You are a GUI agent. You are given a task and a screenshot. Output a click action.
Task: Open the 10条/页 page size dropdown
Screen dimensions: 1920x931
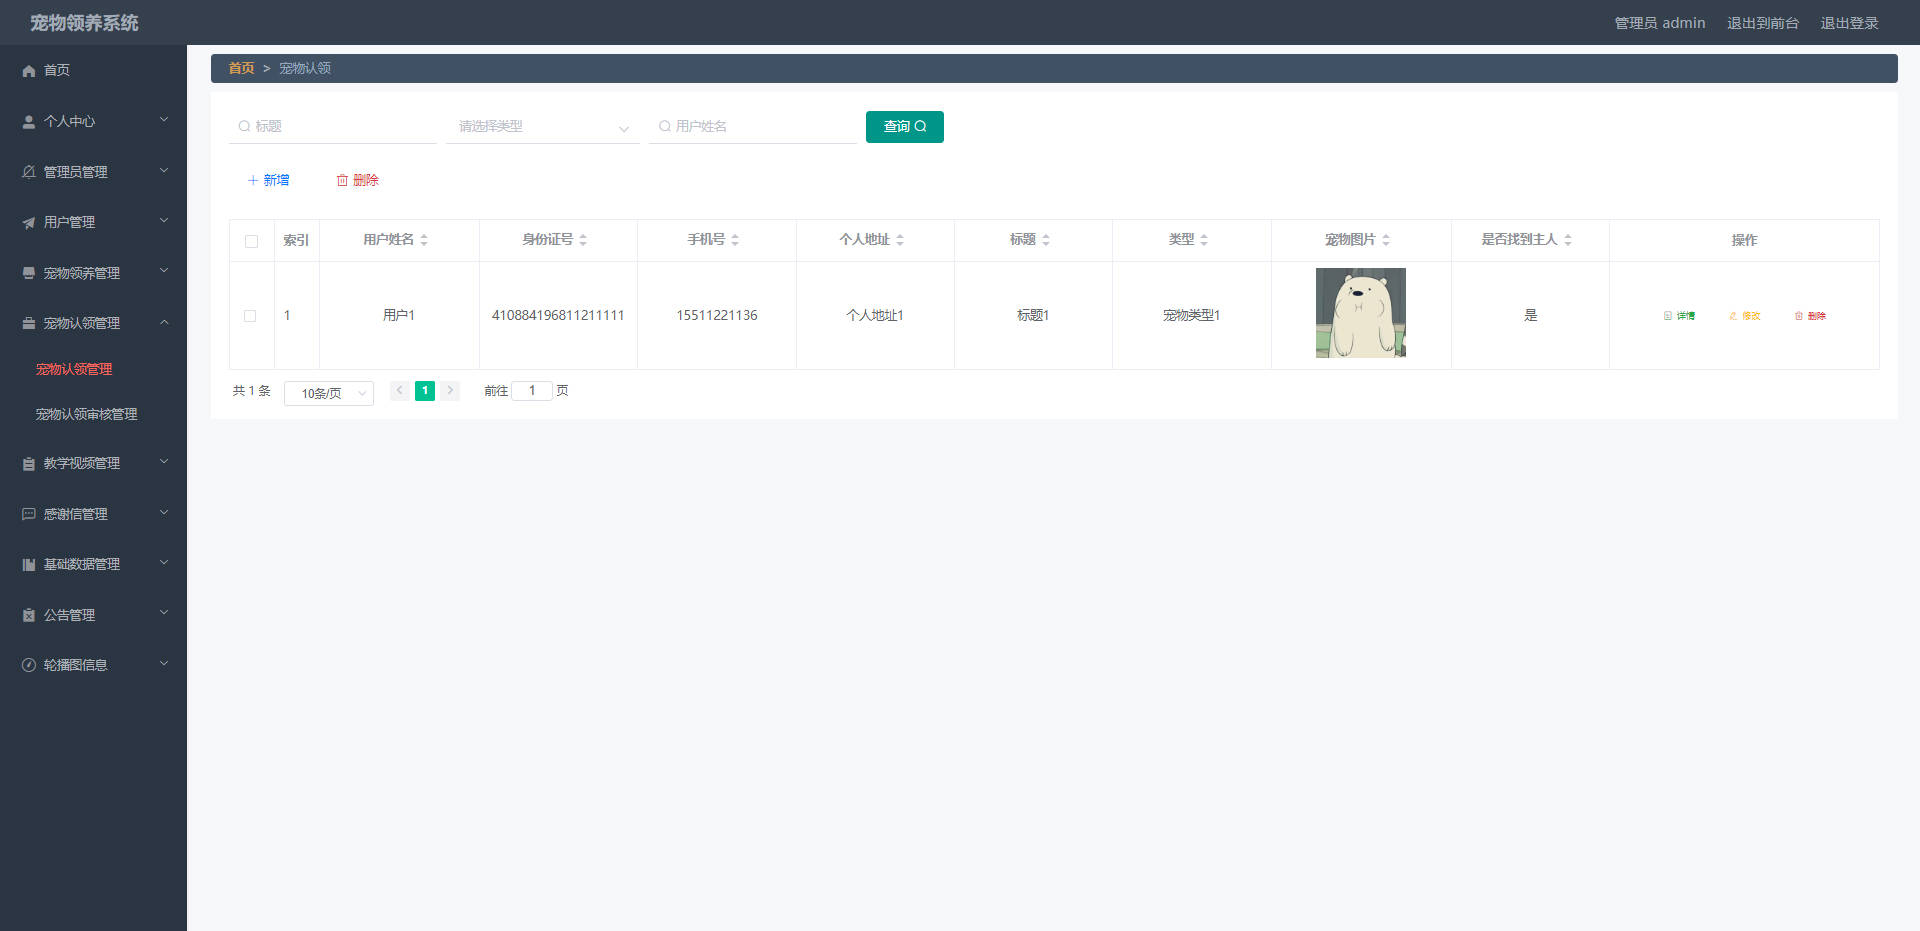tap(329, 393)
